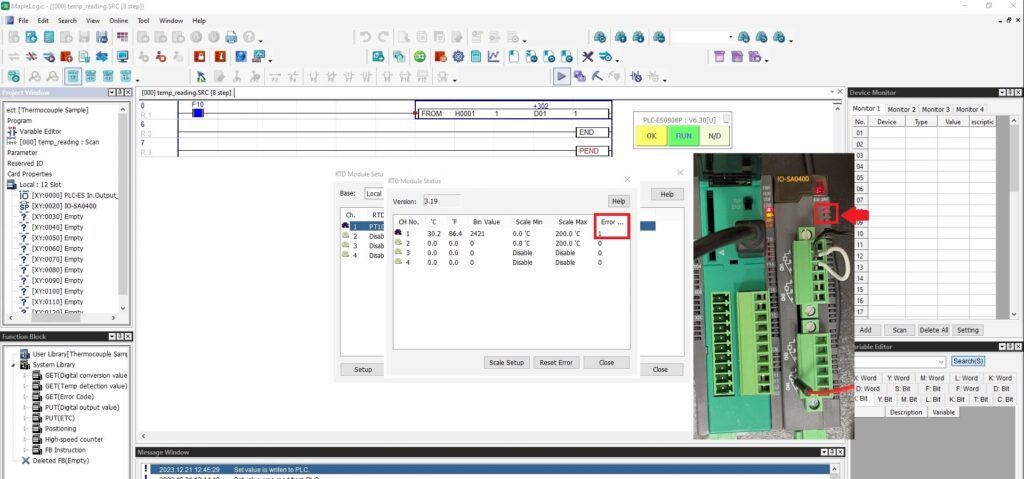Viewport: 1024px width, 479px height.
Task: Click the crossed-out red connection icon
Action: (x=31, y=57)
